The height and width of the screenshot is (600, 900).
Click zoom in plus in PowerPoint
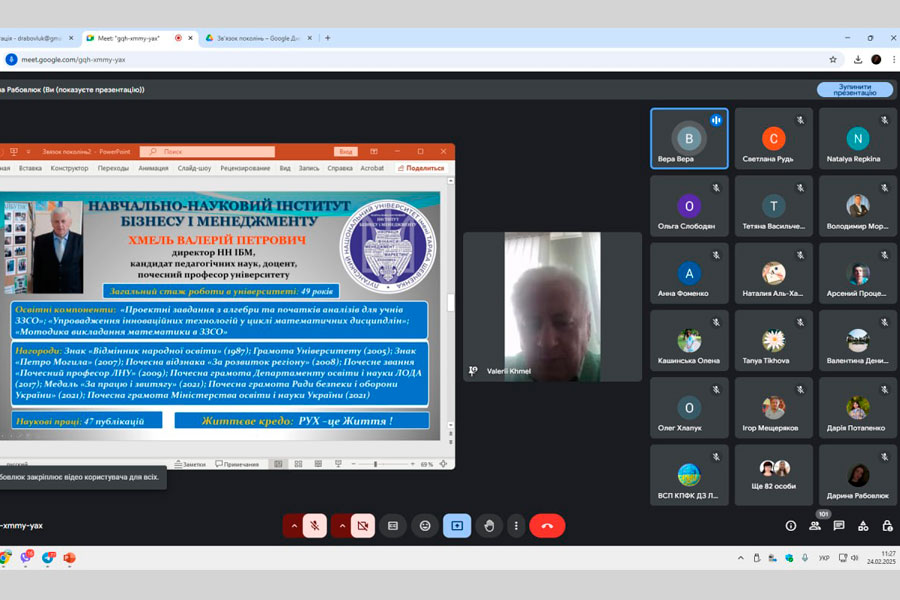[x=412, y=464]
